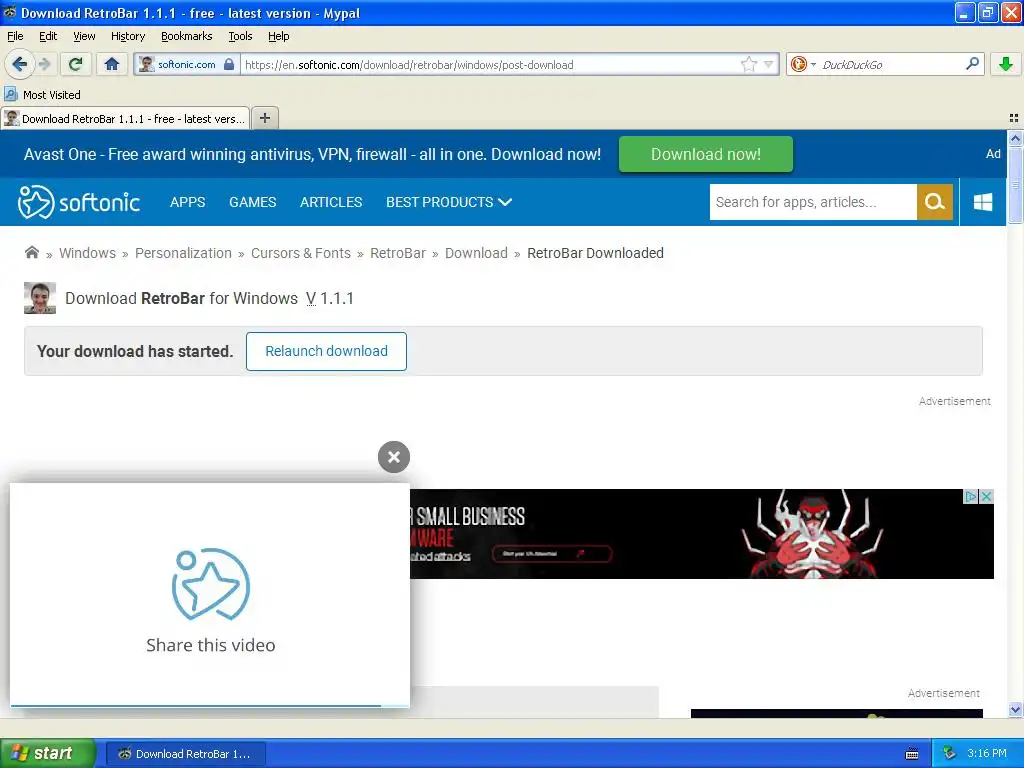Image resolution: width=1024 pixels, height=768 pixels.
Task: Open the AdChoices info icon on banner
Action: coord(970,496)
